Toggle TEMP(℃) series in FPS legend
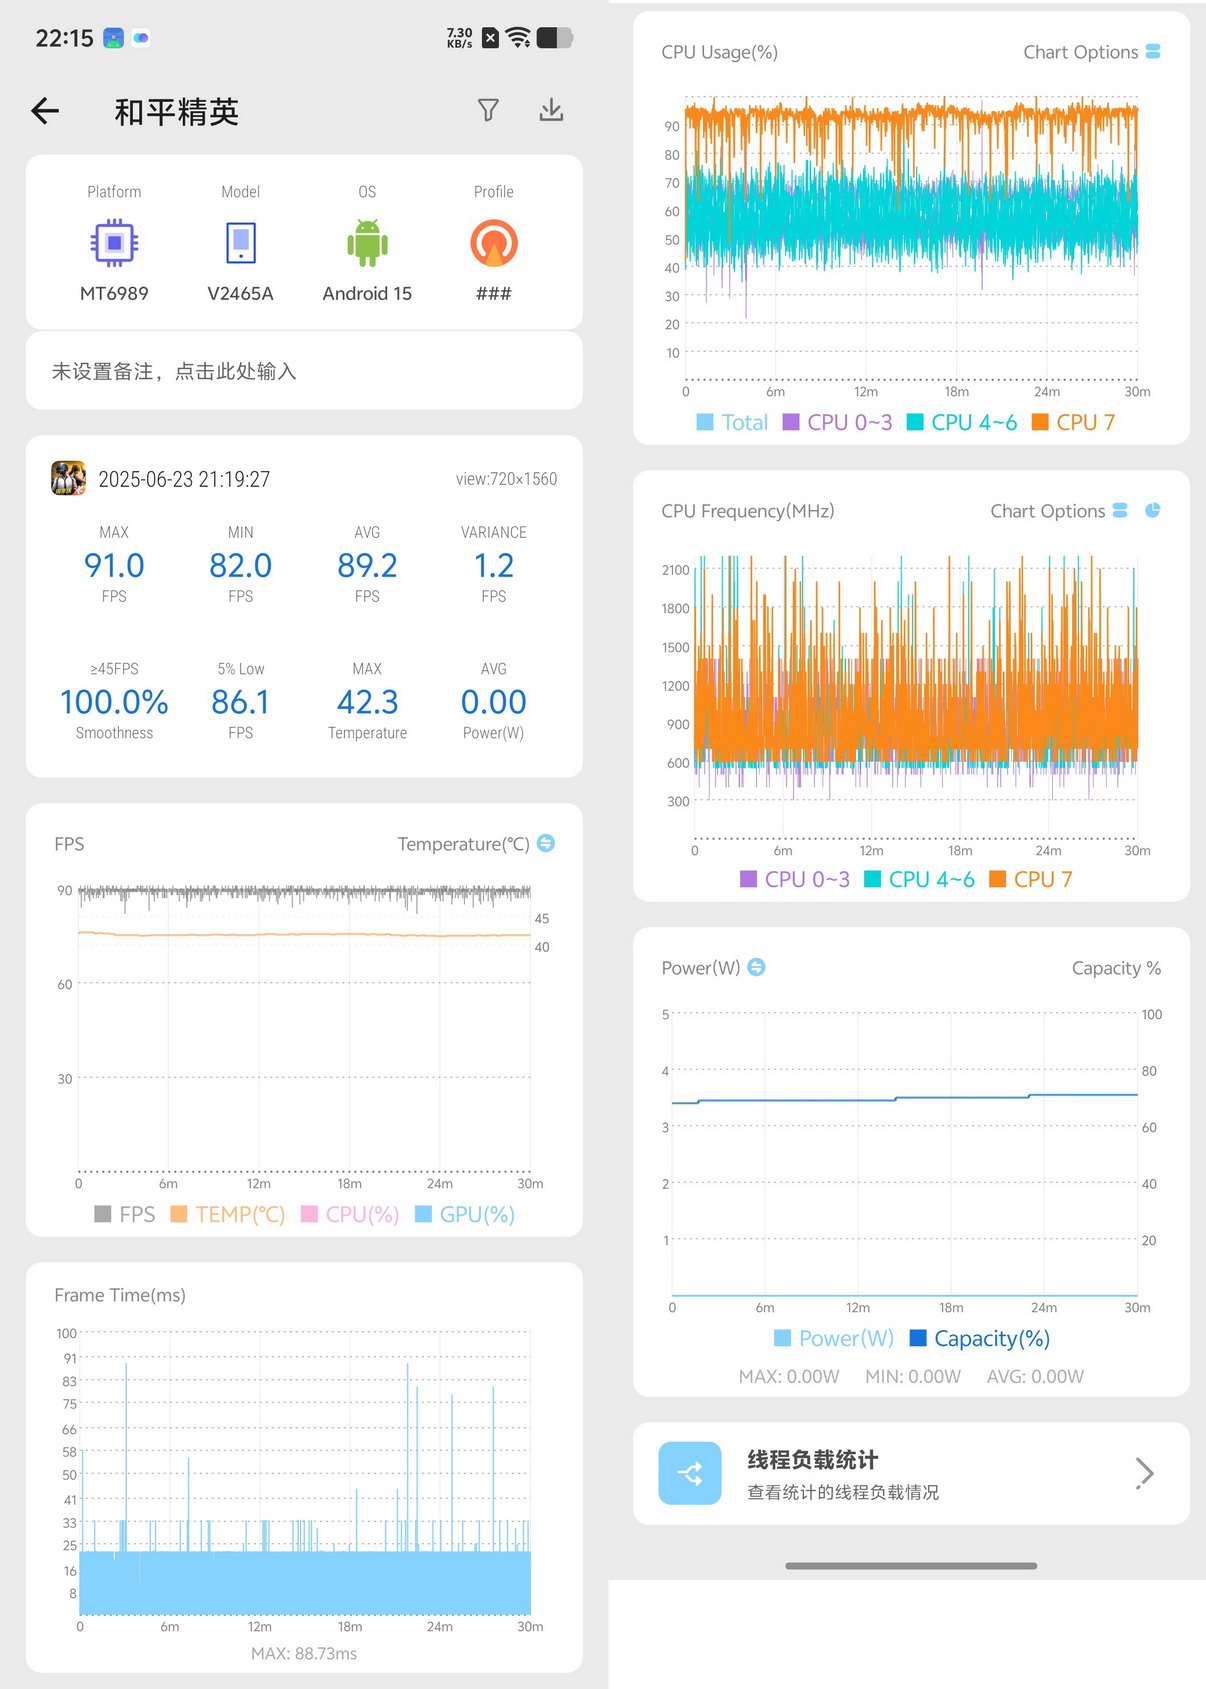This screenshot has width=1206, height=1689. coord(228,1214)
